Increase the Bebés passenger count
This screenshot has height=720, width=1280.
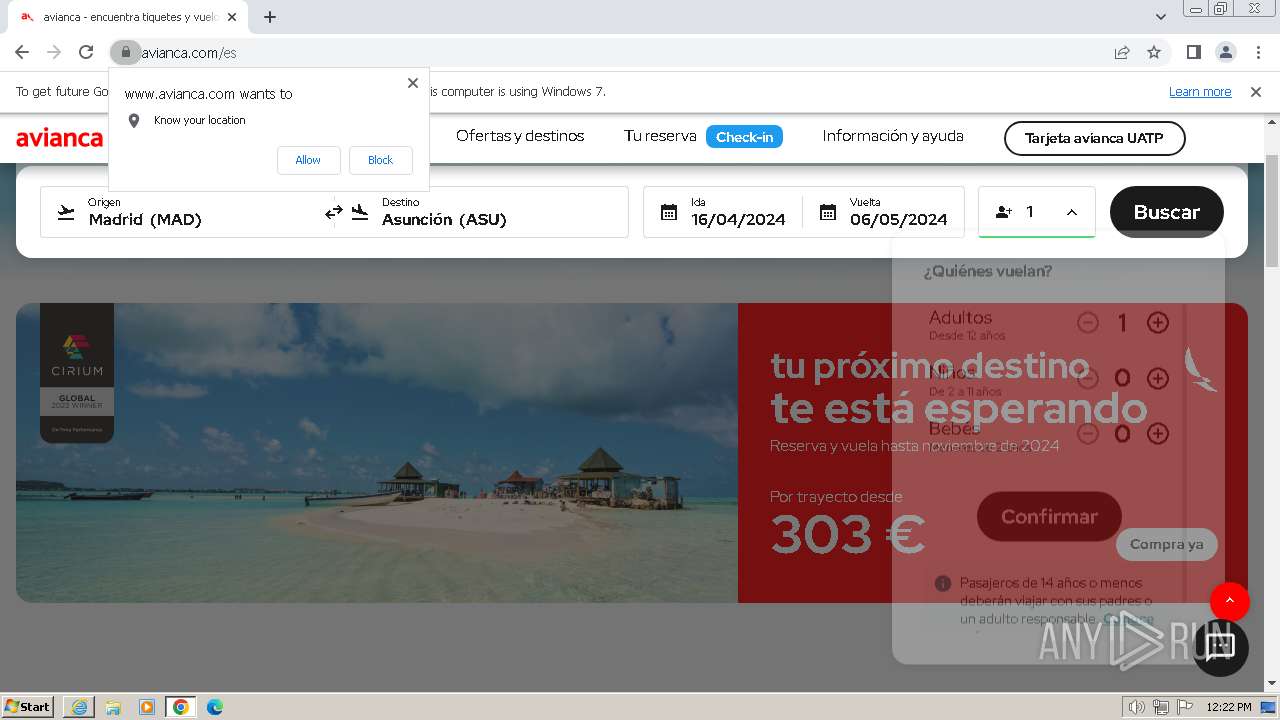1157,433
